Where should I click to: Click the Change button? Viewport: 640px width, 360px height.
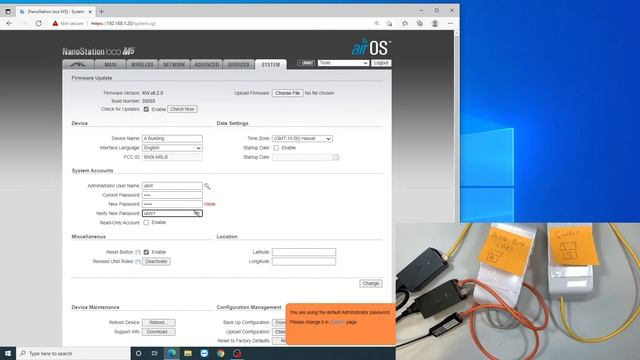(x=371, y=283)
